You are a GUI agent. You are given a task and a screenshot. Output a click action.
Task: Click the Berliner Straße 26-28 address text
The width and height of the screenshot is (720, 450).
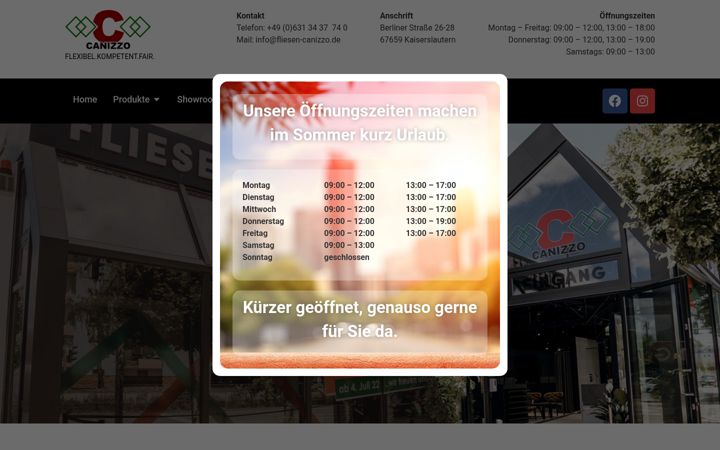417,28
